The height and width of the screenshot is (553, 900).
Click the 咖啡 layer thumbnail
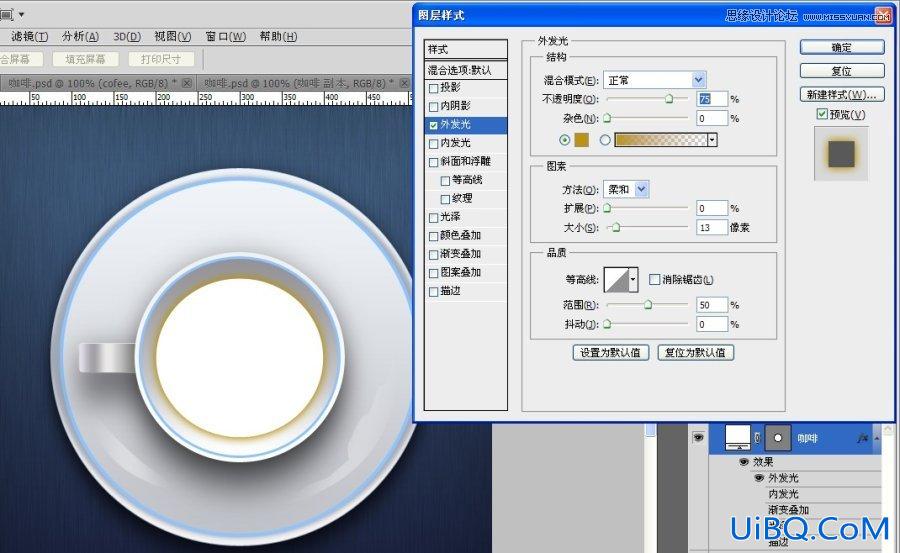pos(738,438)
